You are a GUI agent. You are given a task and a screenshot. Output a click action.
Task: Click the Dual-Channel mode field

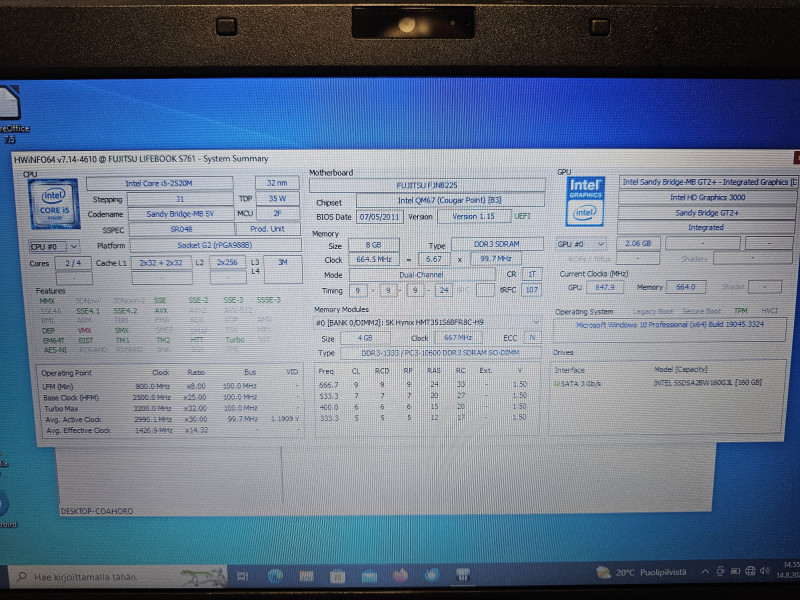(x=421, y=274)
